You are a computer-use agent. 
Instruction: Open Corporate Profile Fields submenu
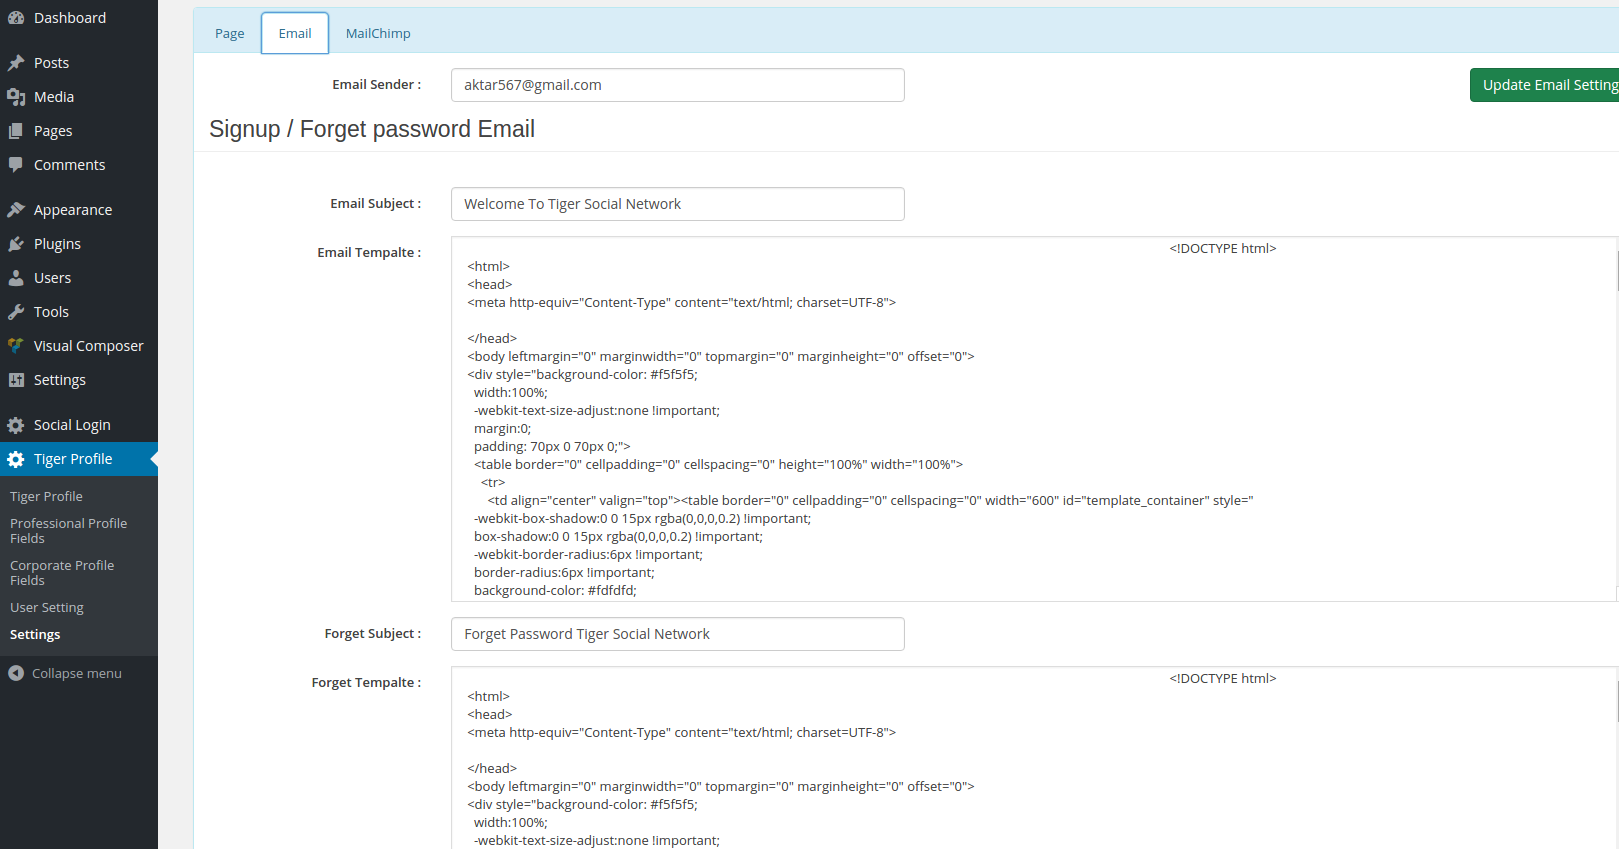click(62, 572)
